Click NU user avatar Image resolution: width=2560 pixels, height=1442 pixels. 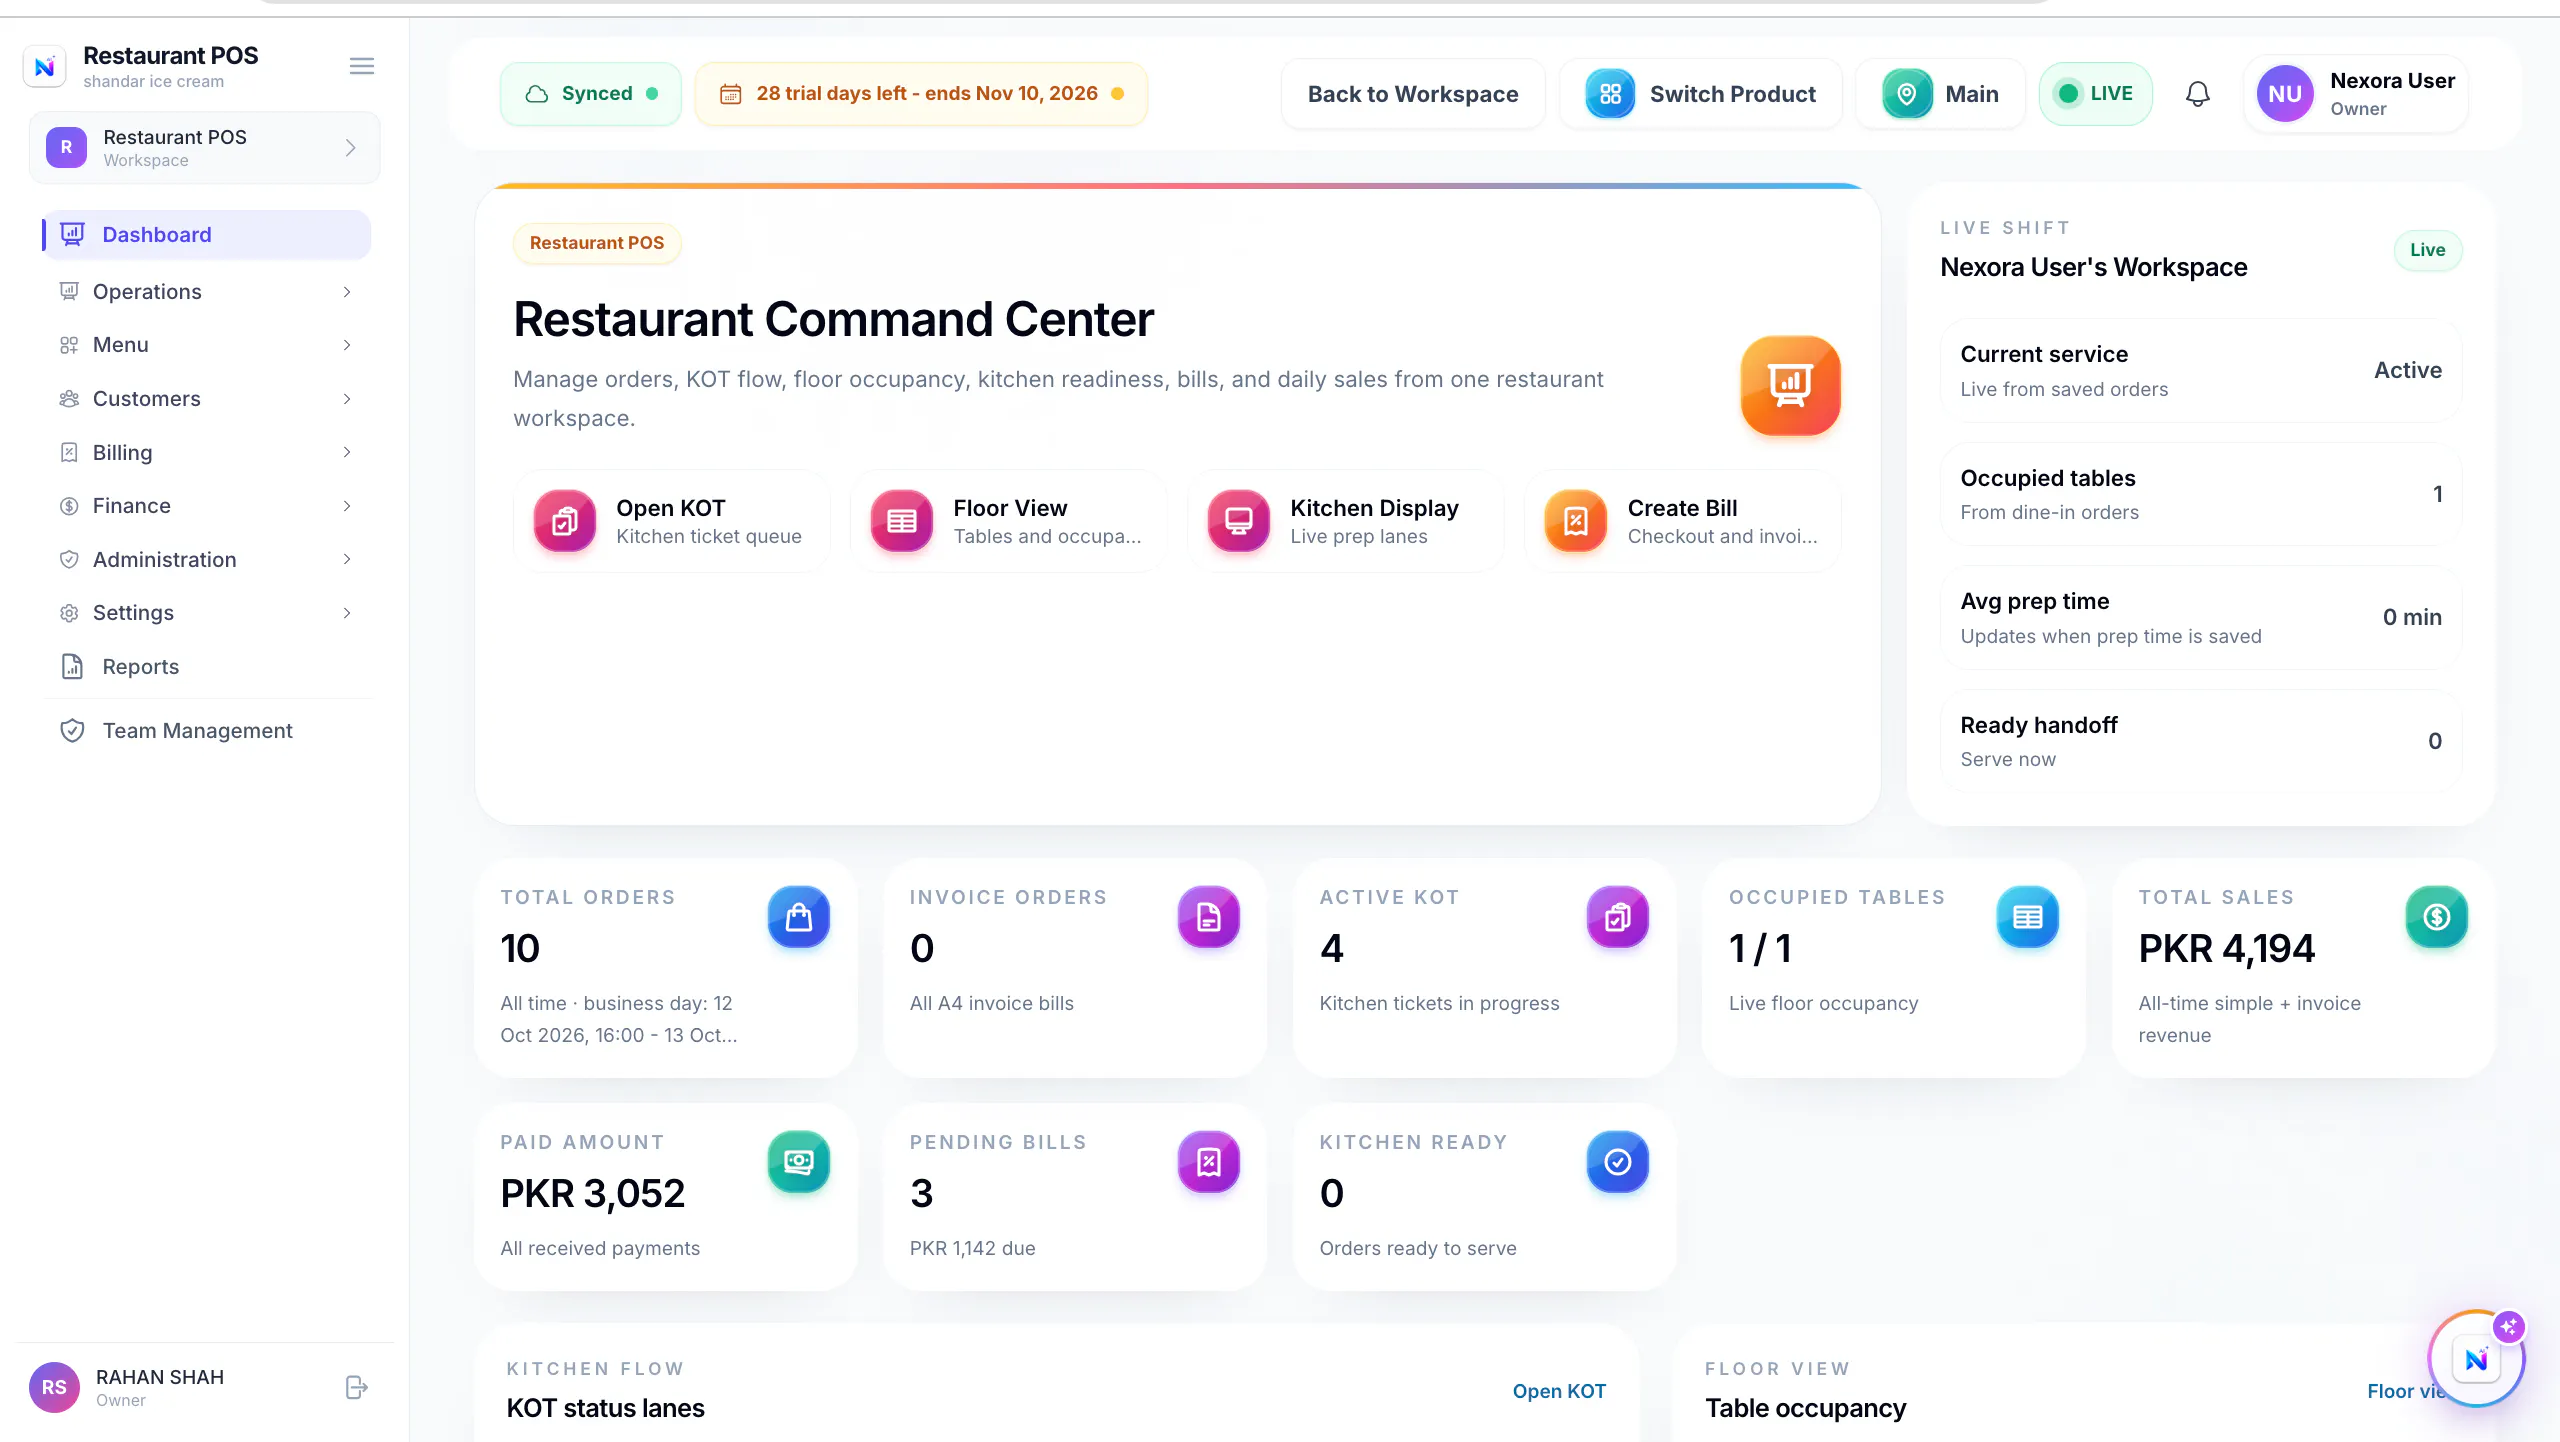coord(2285,94)
